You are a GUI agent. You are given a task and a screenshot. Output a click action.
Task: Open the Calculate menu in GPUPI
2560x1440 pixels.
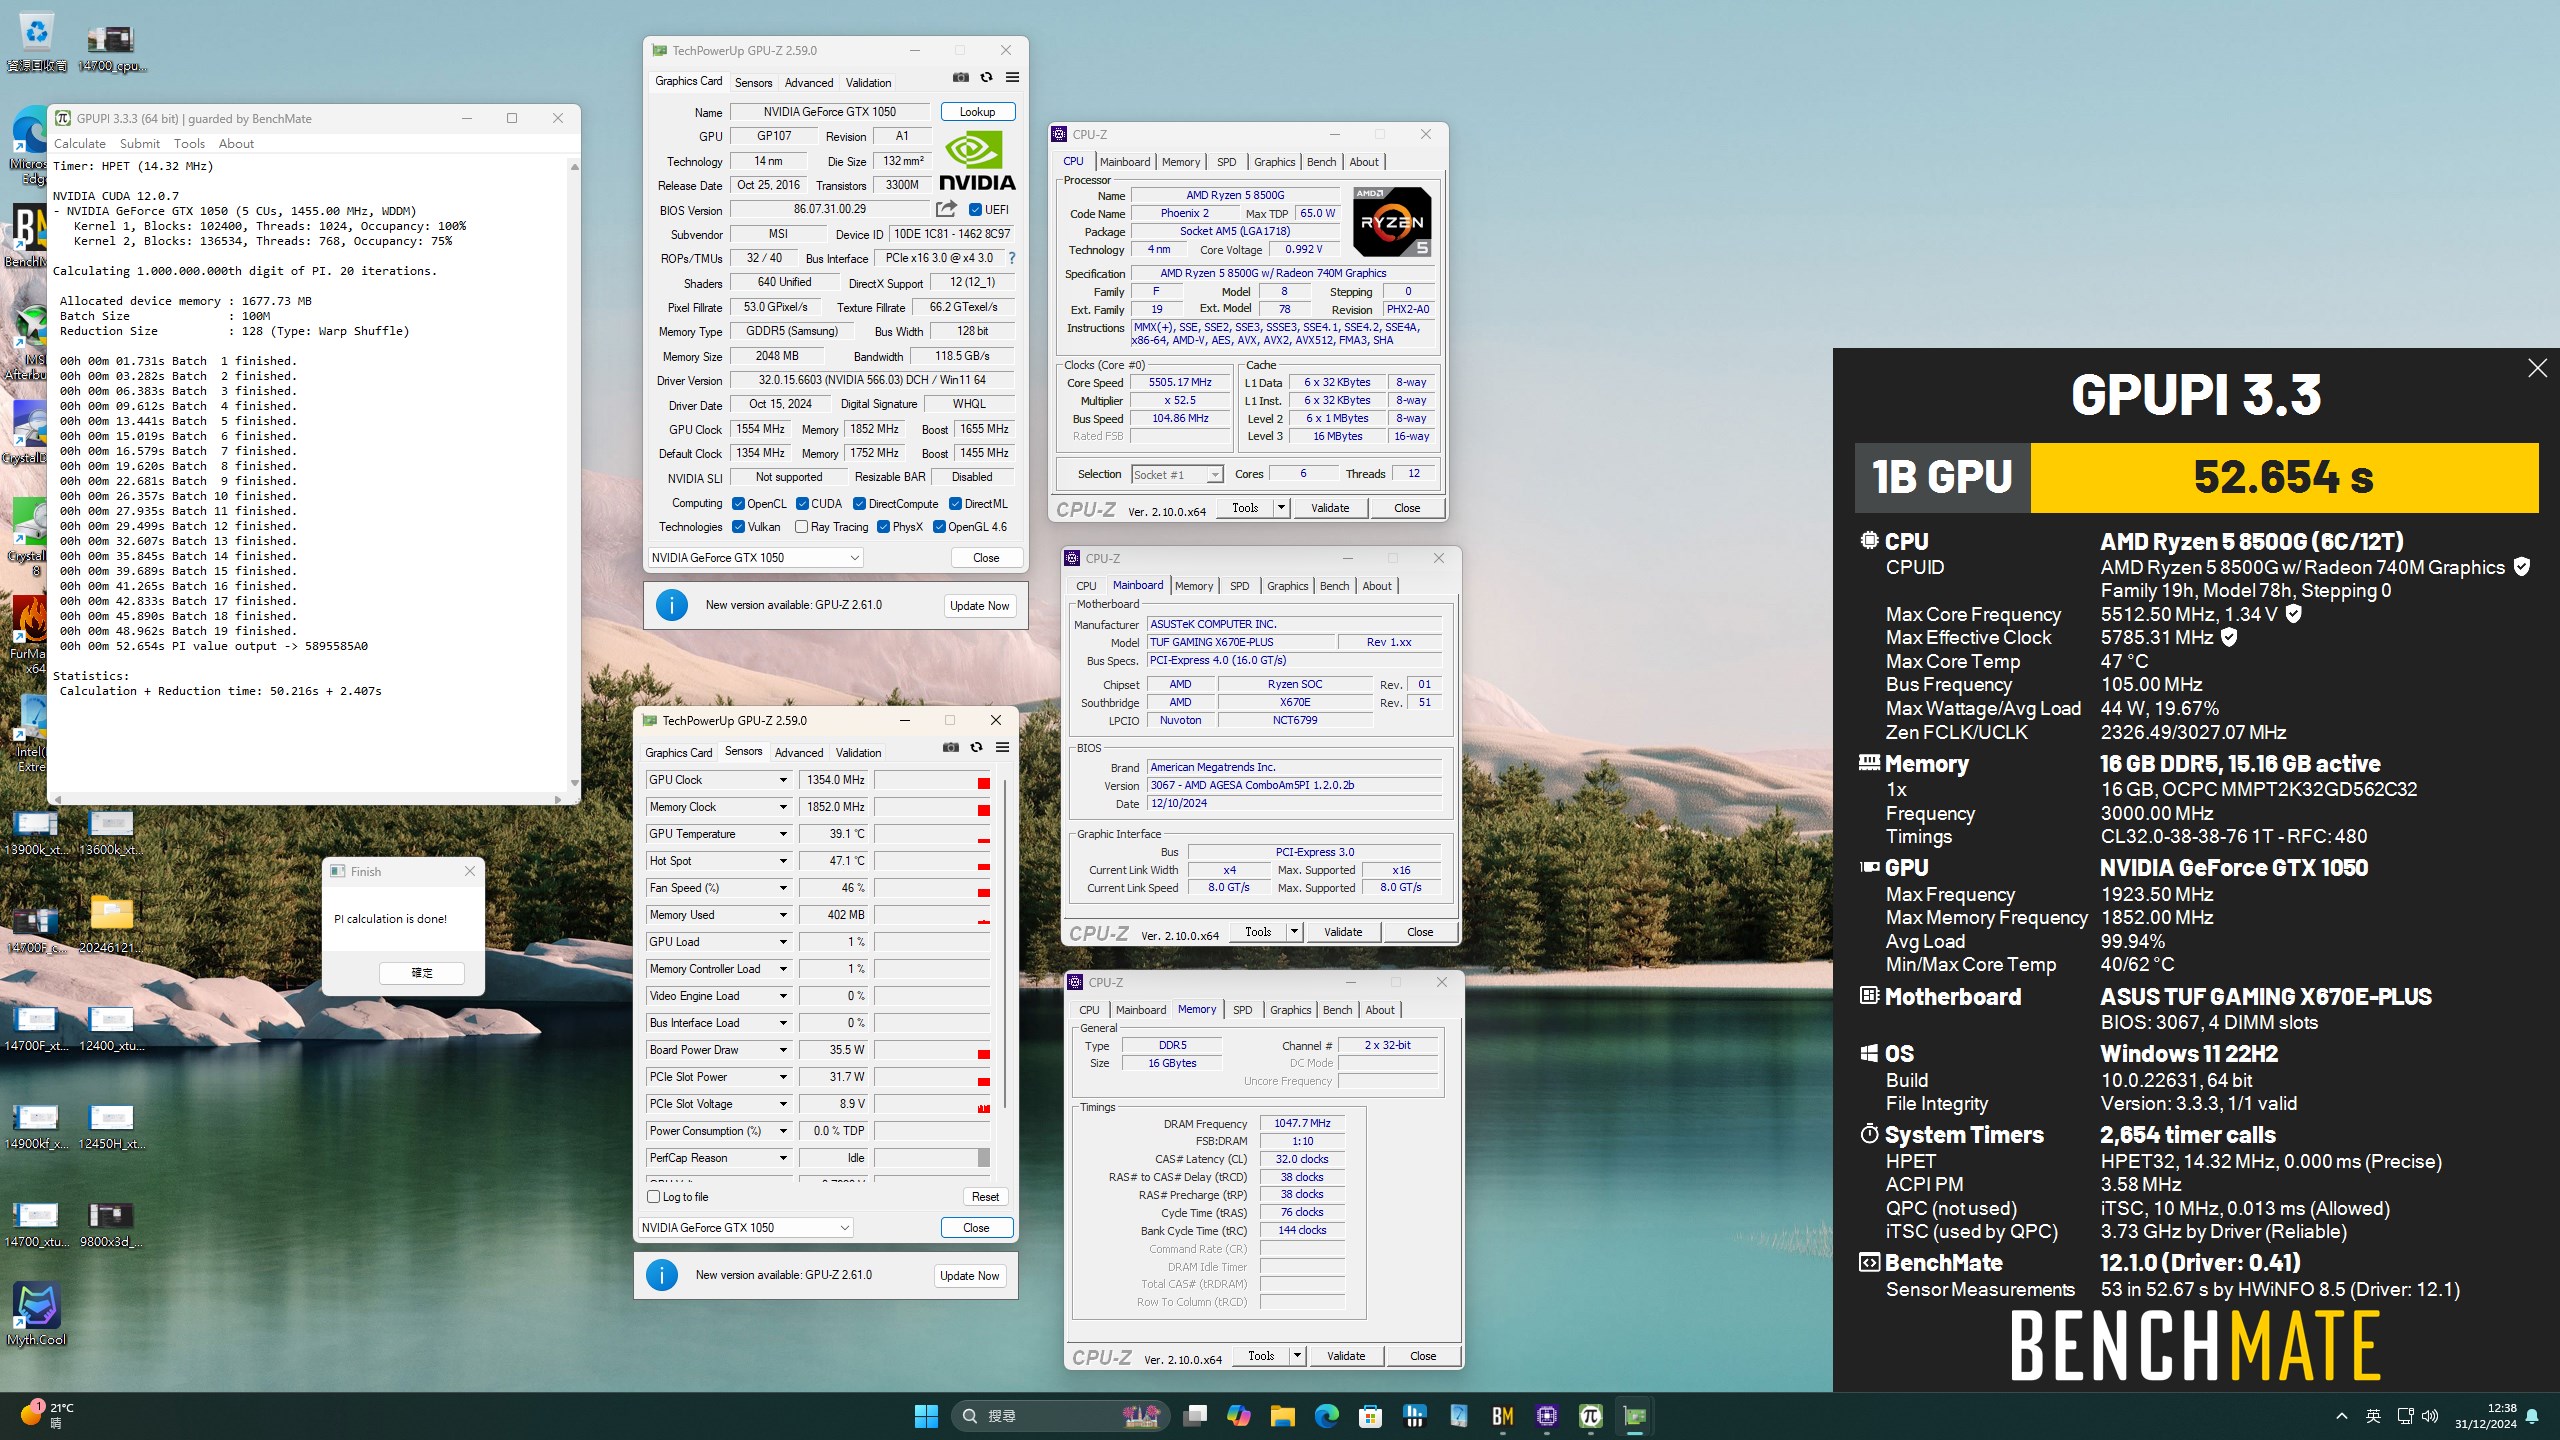(79, 144)
